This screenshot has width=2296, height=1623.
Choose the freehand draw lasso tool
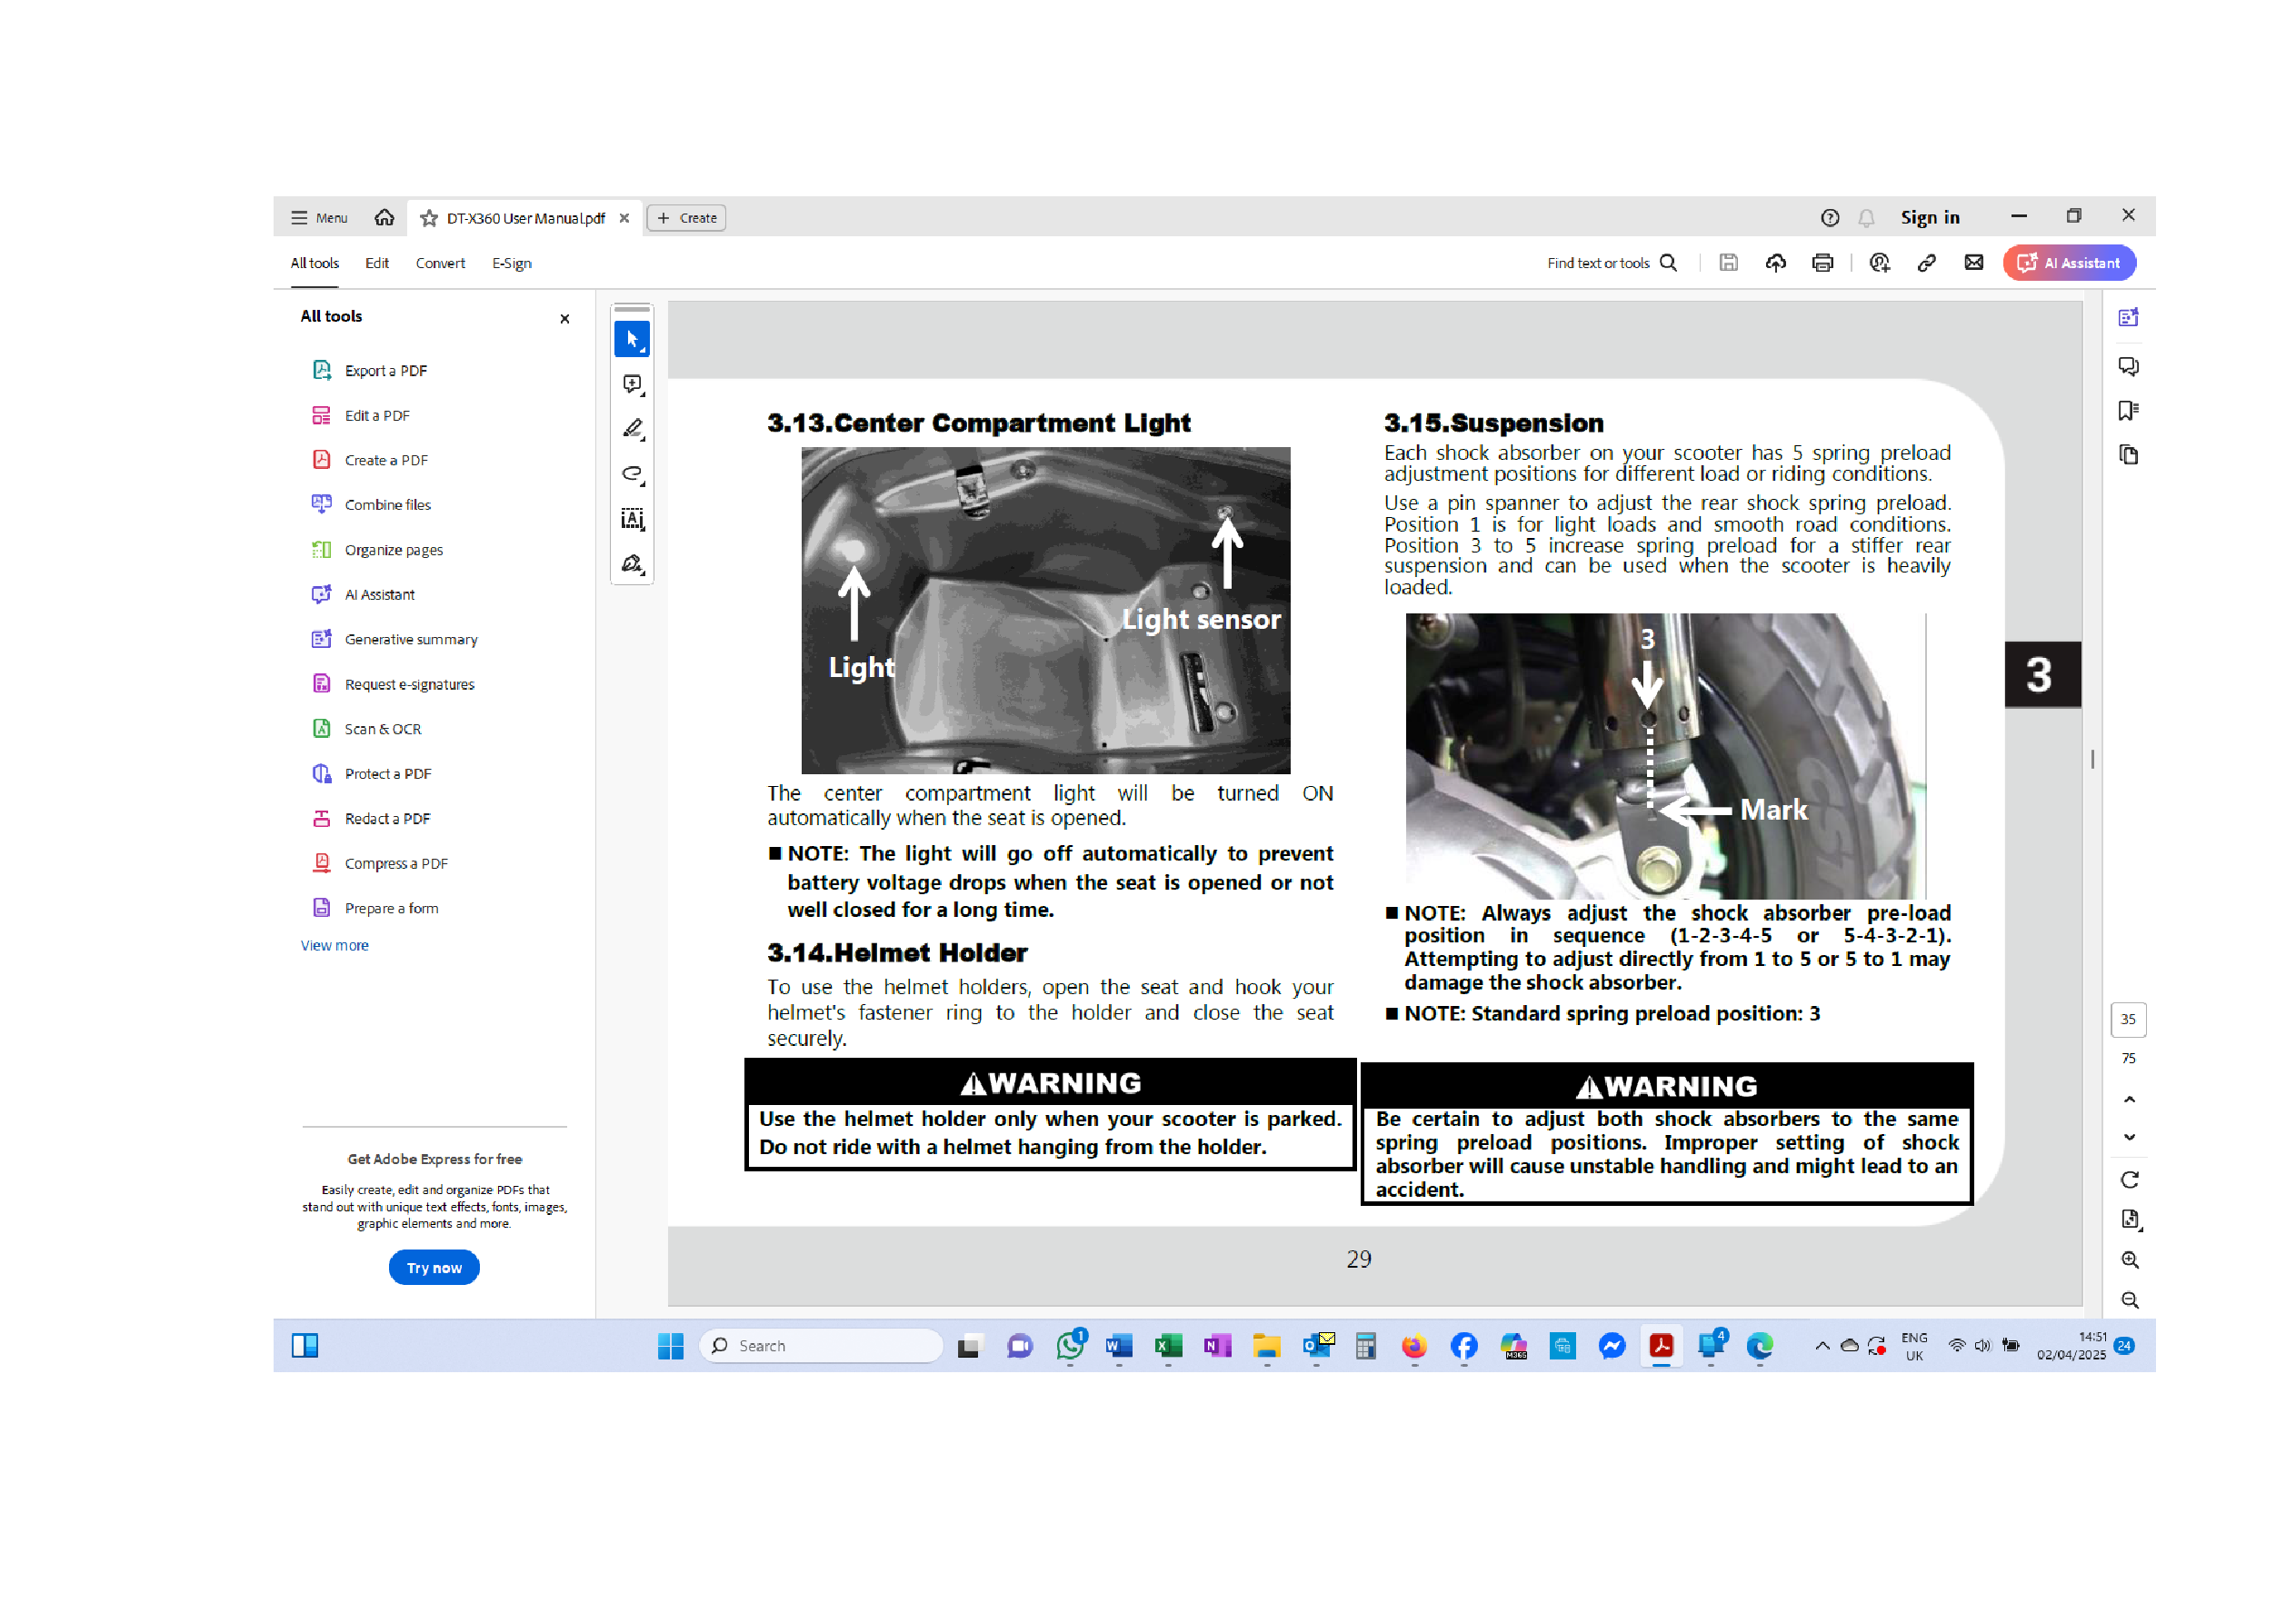pos(631,474)
